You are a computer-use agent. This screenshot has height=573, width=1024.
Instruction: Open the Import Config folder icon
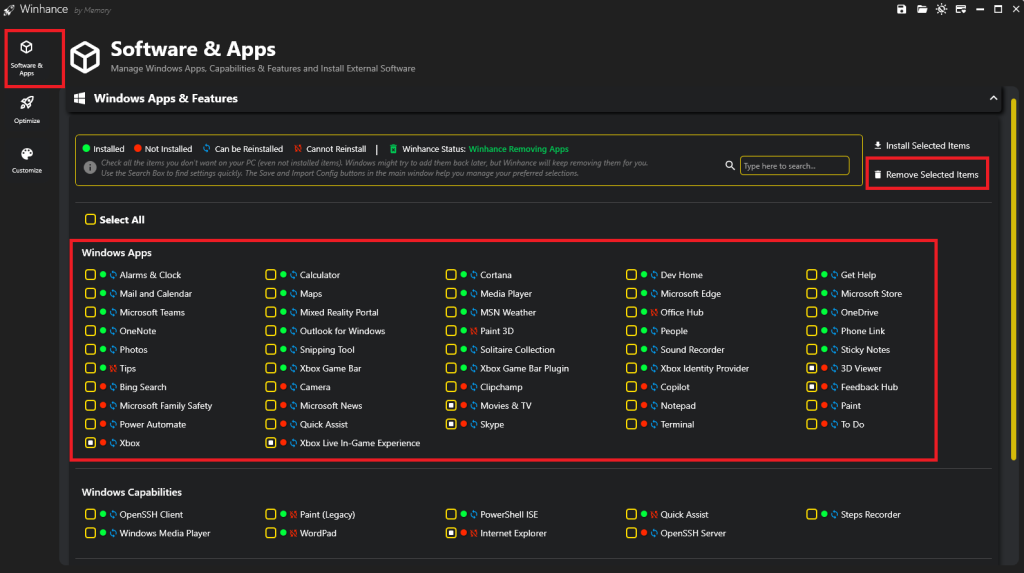(921, 9)
